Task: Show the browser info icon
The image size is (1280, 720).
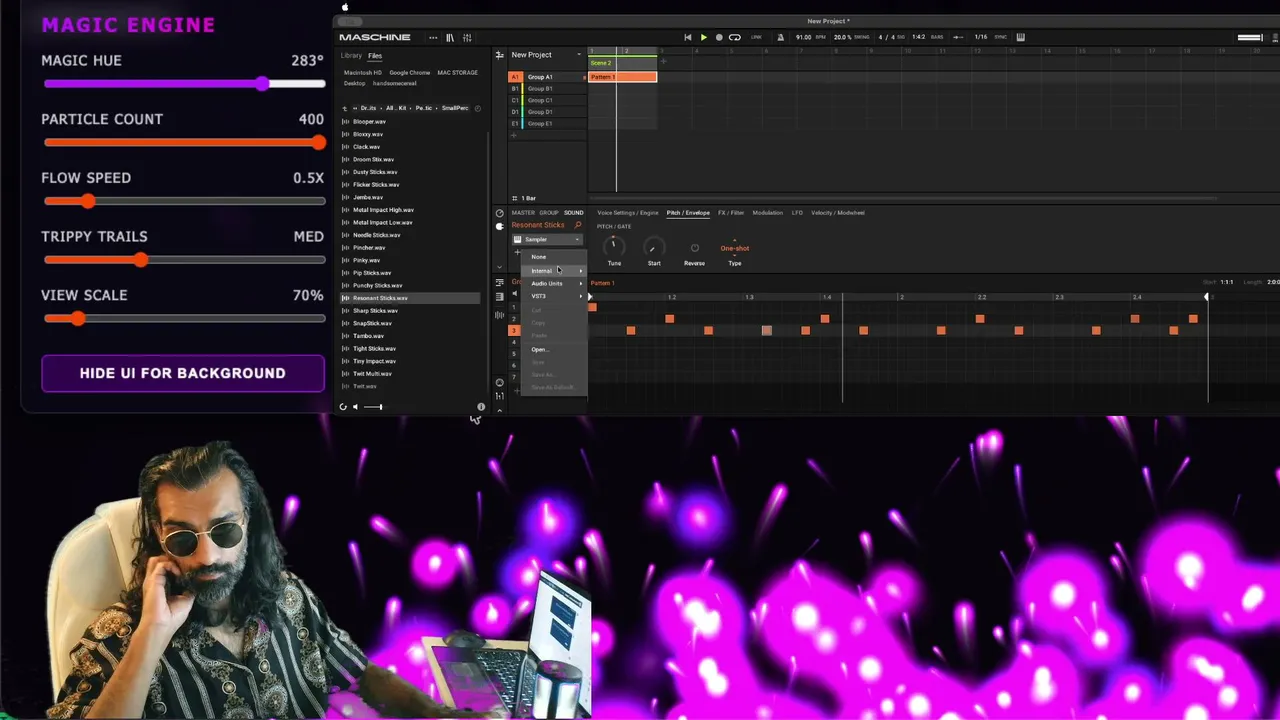Action: click(481, 407)
